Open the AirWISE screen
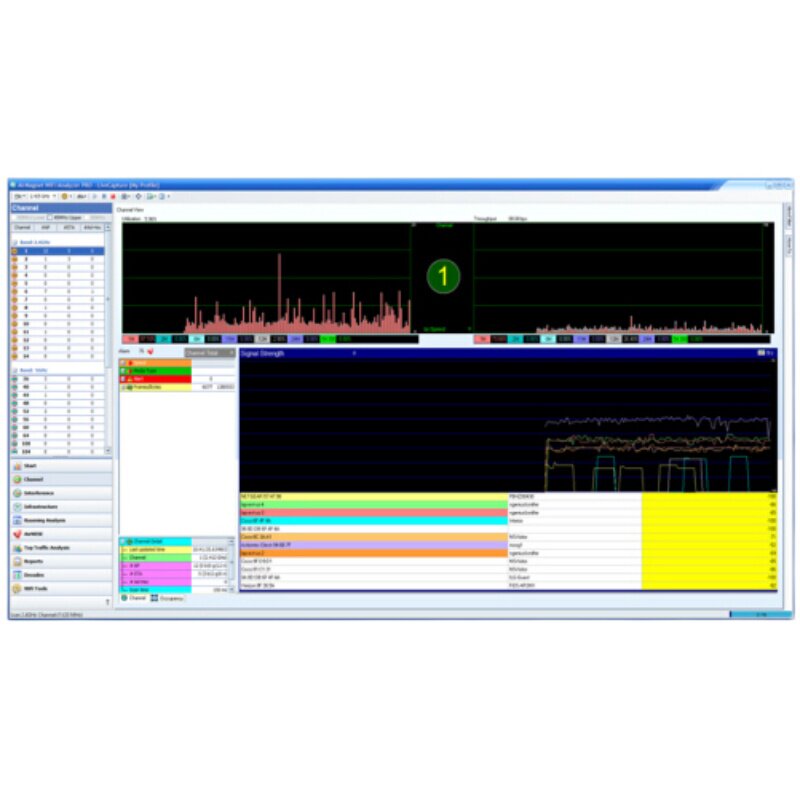The width and height of the screenshot is (800, 800). (x=61, y=534)
